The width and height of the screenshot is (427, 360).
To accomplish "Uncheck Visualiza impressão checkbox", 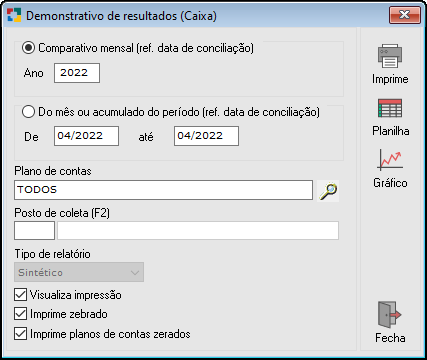I will point(21,295).
